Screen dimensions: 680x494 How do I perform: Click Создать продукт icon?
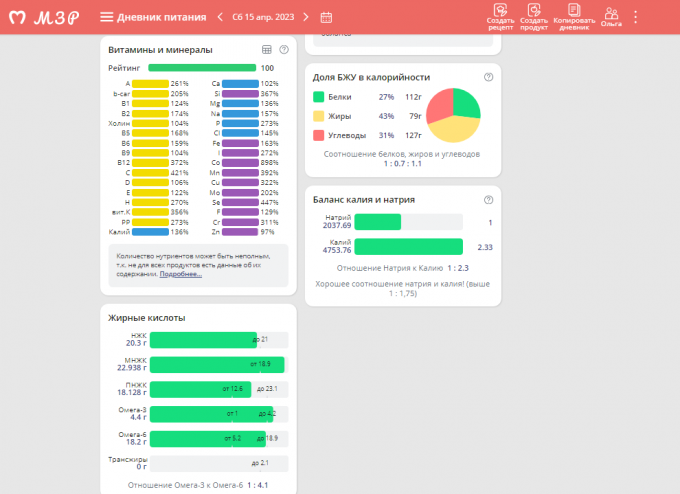(x=534, y=16)
